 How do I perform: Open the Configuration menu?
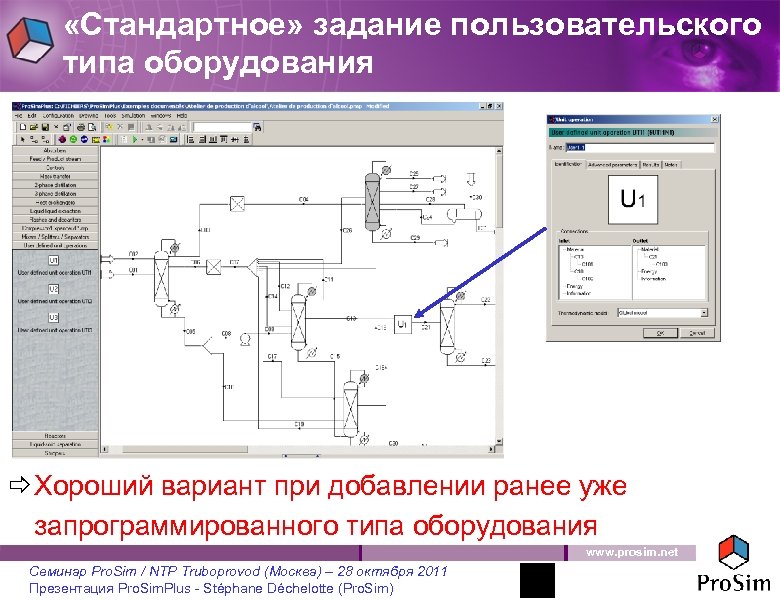(58, 115)
